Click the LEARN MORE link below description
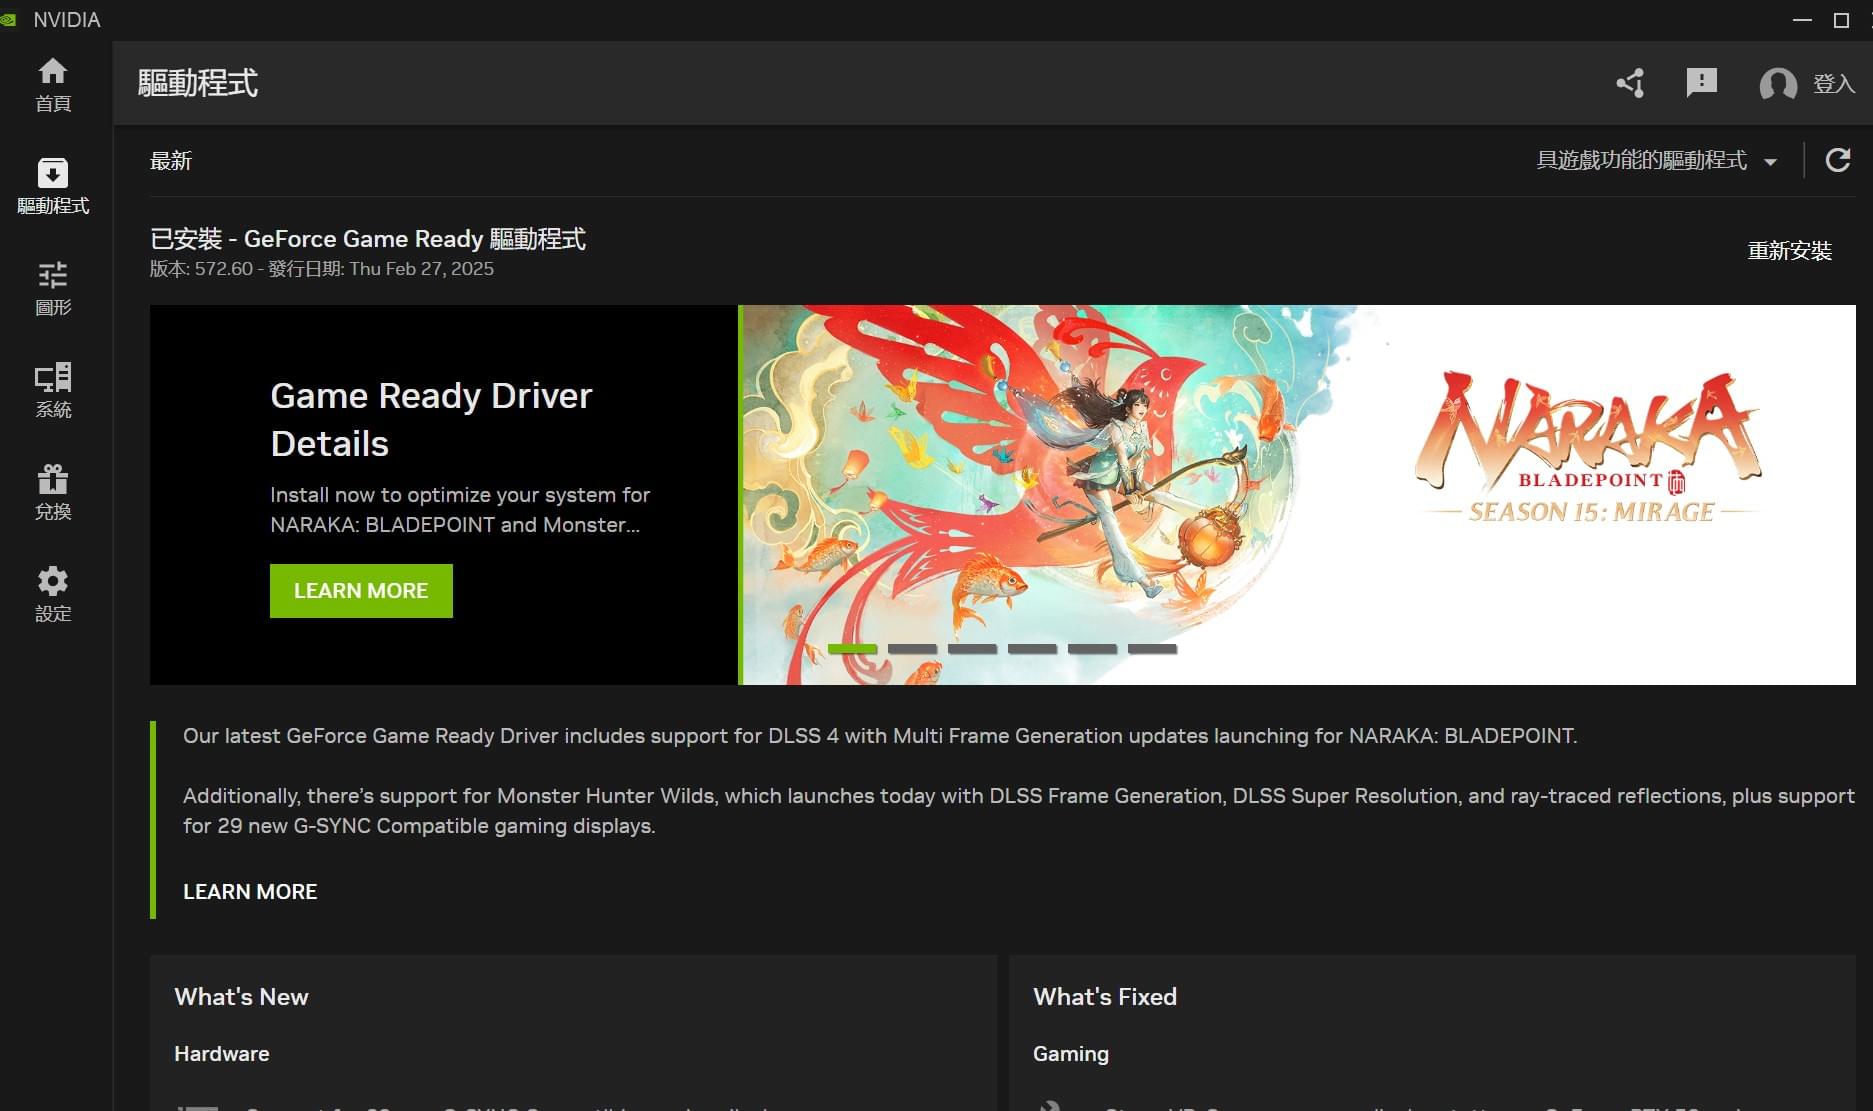1873x1111 pixels. tap(250, 891)
